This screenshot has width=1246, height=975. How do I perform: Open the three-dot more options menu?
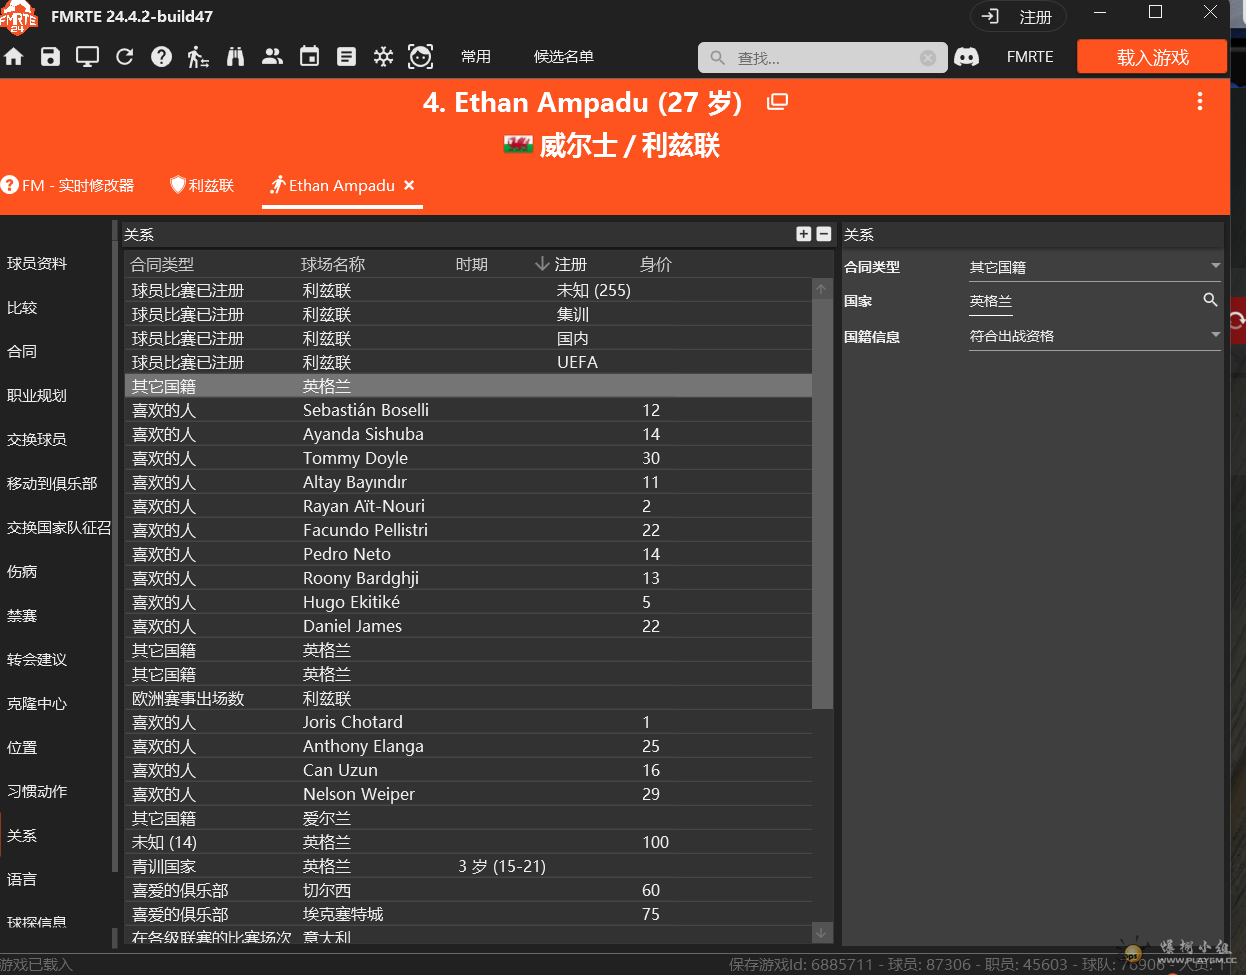pos(1200,101)
